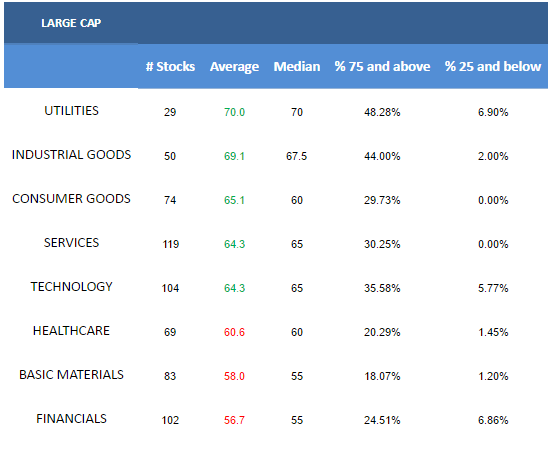Click the % 25 and below header
Image resolution: width=549 pixels, height=449 pixels.
coord(493,67)
